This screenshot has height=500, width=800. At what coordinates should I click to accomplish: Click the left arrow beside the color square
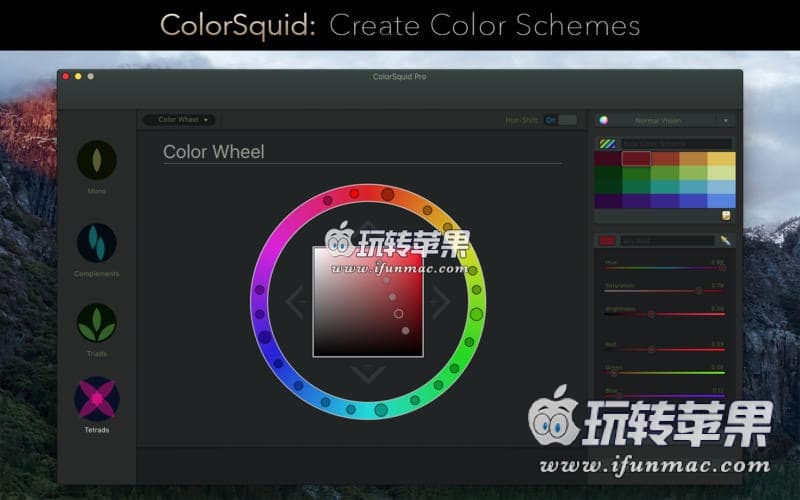[296, 302]
